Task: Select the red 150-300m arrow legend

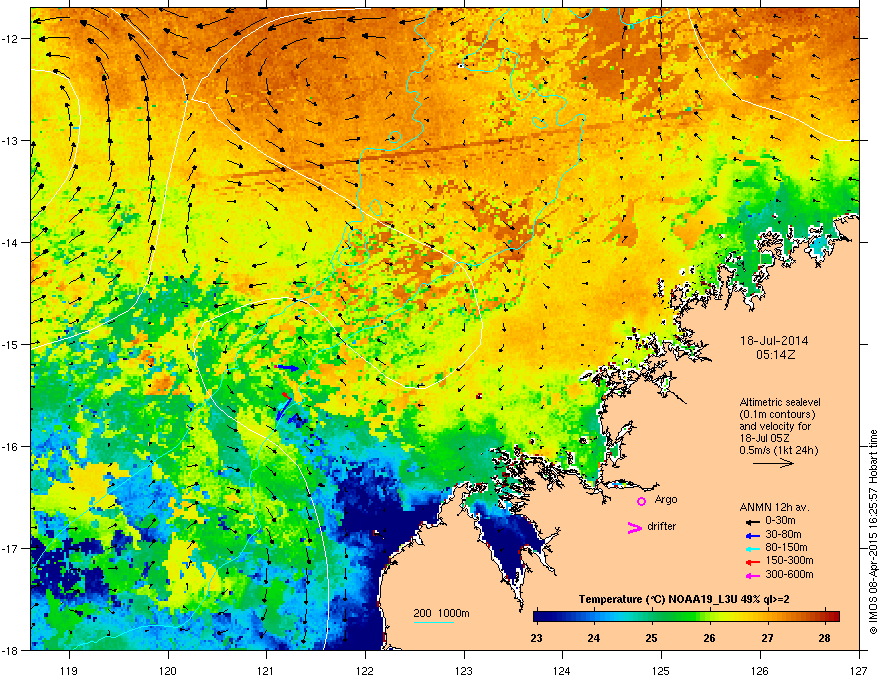Action: tap(751, 561)
